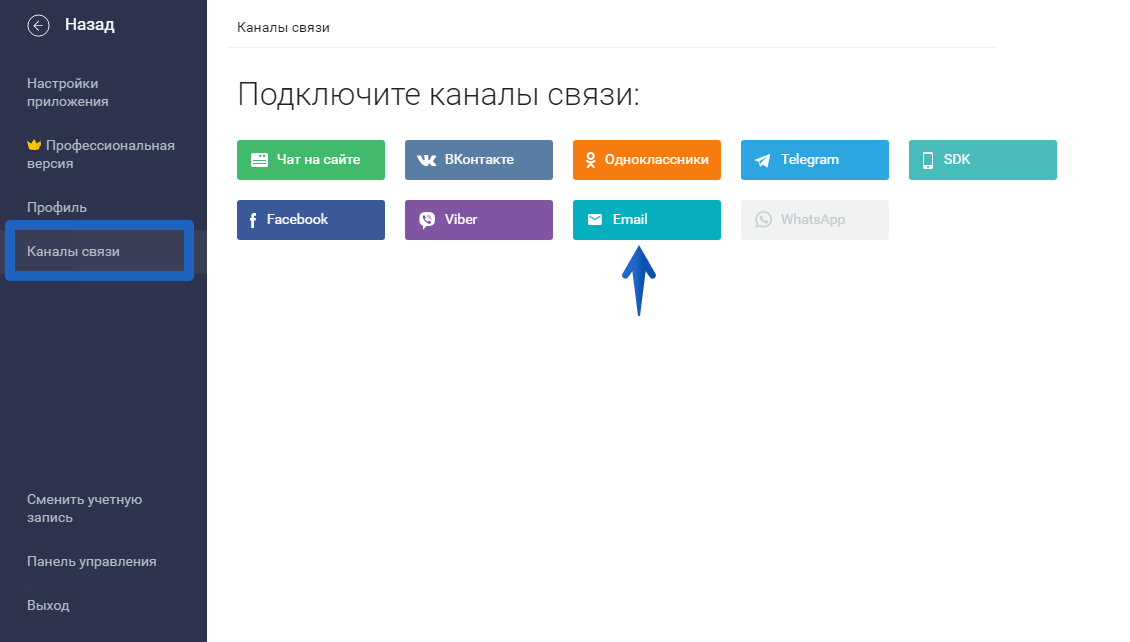Click the chat window icon on green button
The image size is (1130, 642).
coord(259,160)
